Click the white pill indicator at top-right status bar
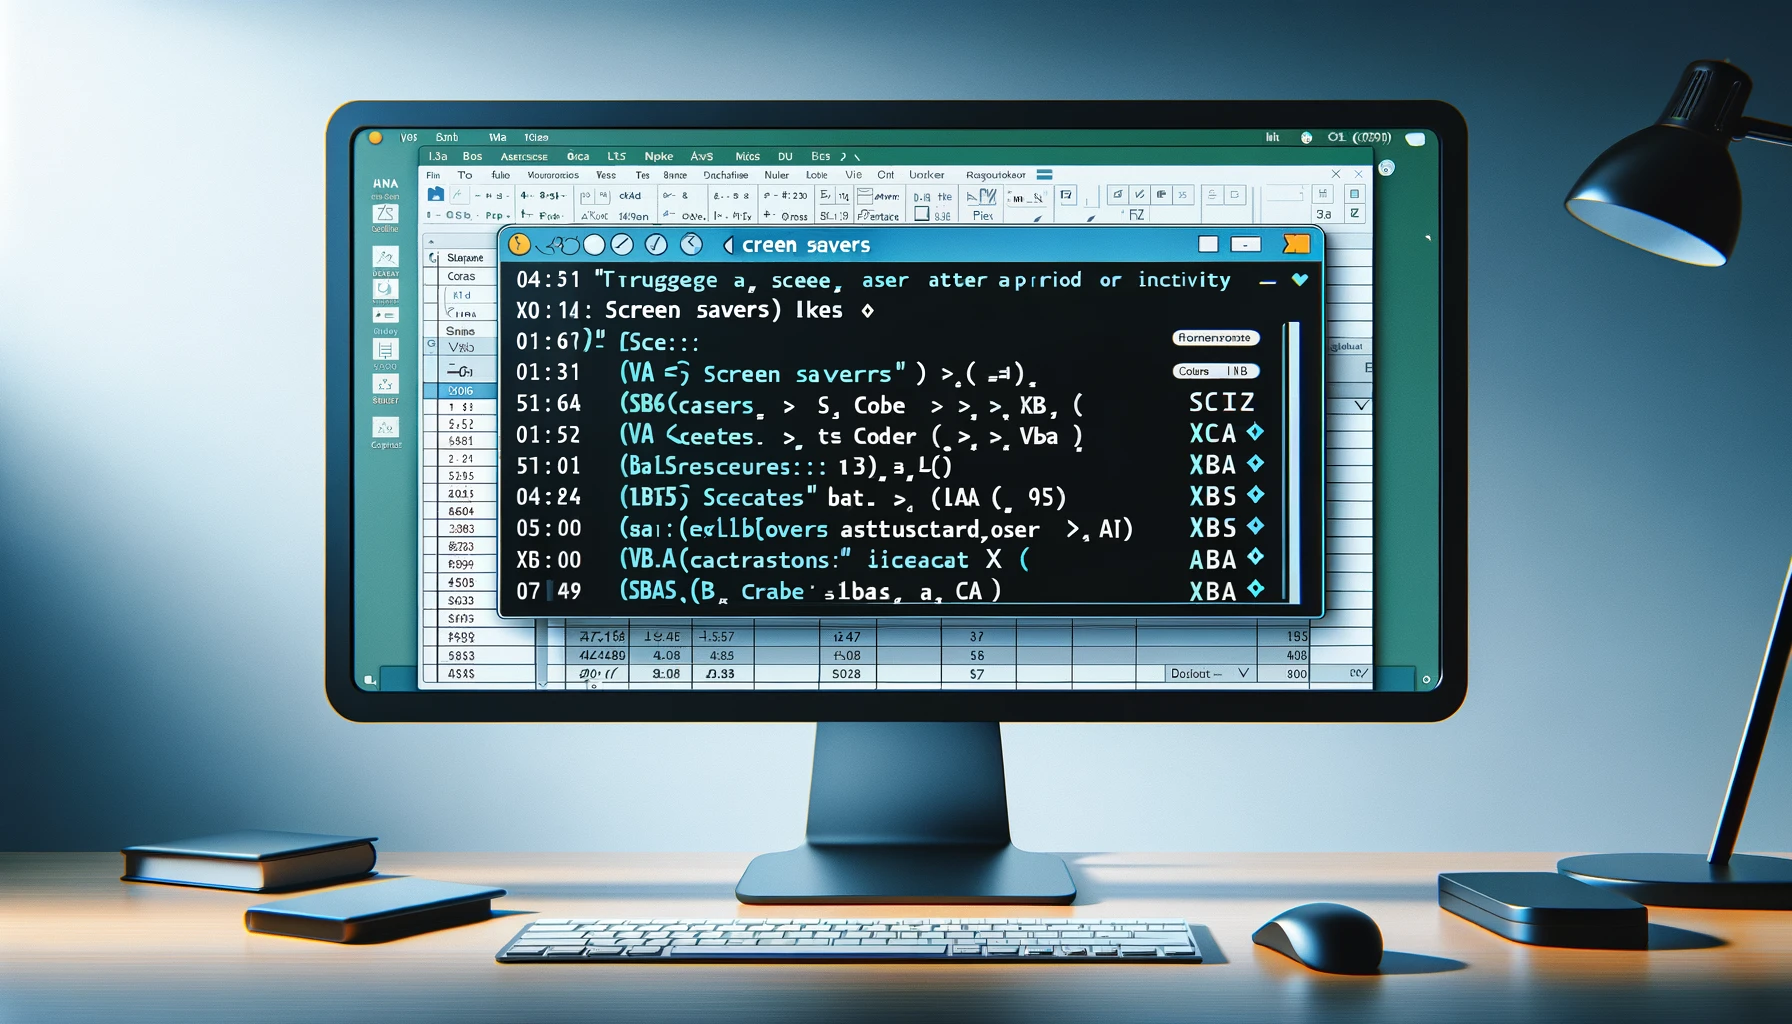The image size is (1792, 1024). click(x=1414, y=139)
